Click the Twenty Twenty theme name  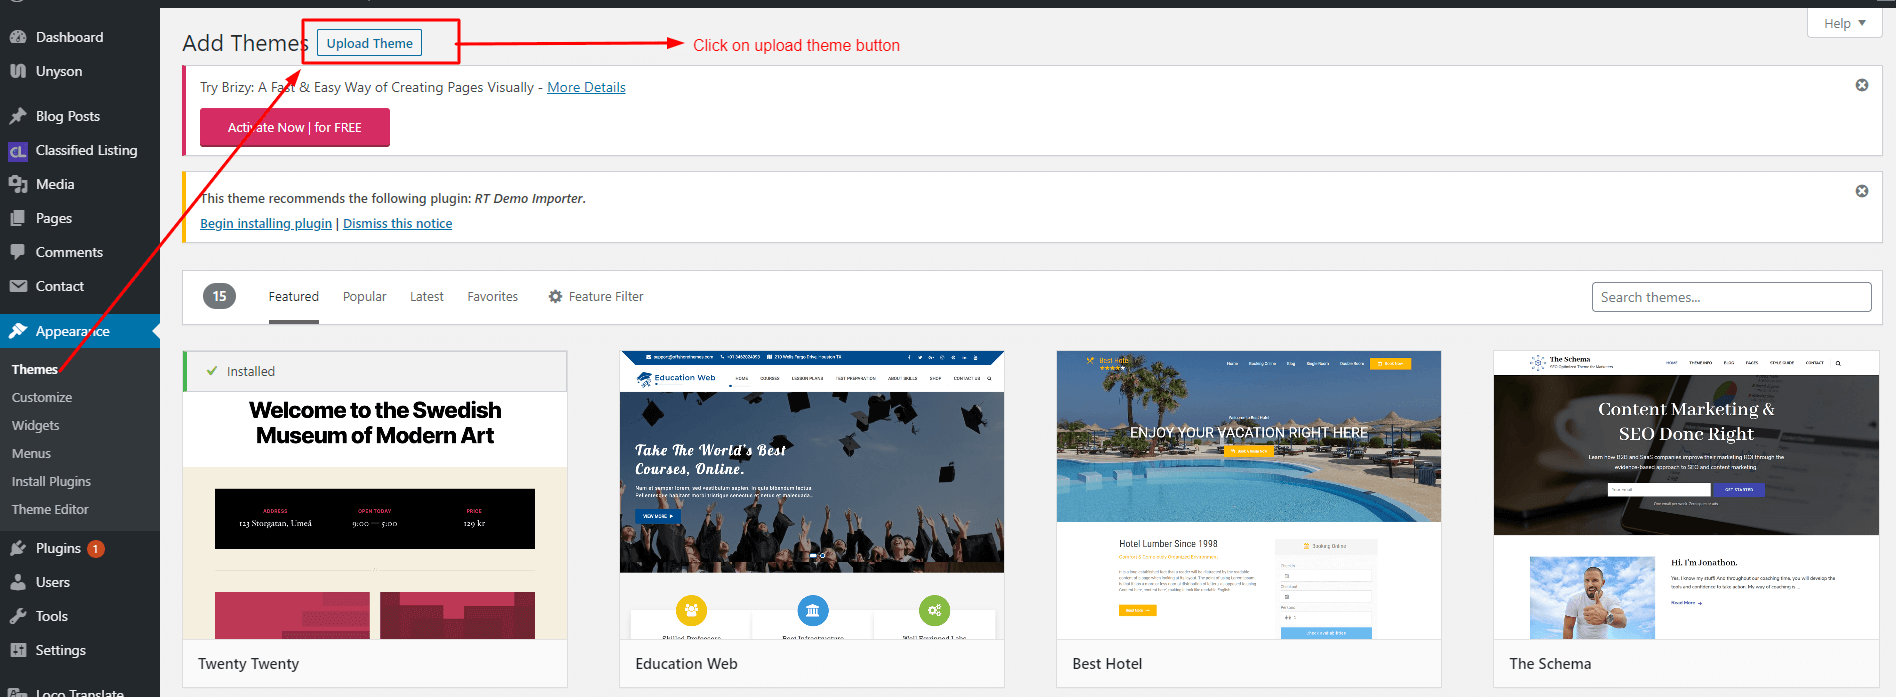[248, 664]
